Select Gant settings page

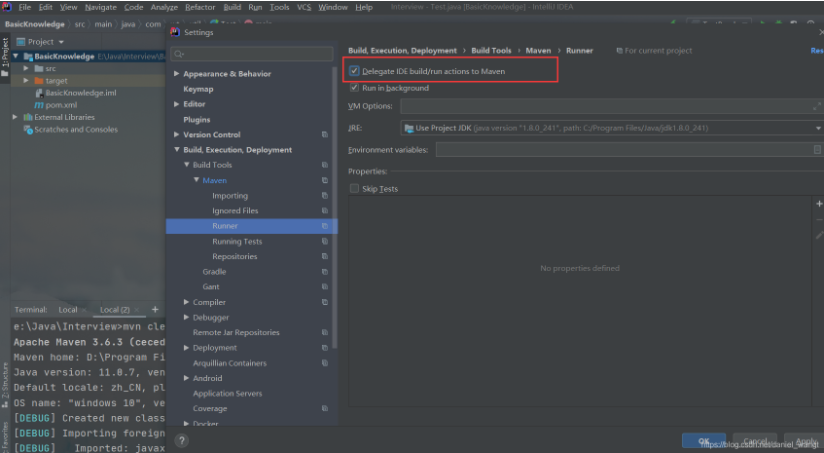click(211, 287)
